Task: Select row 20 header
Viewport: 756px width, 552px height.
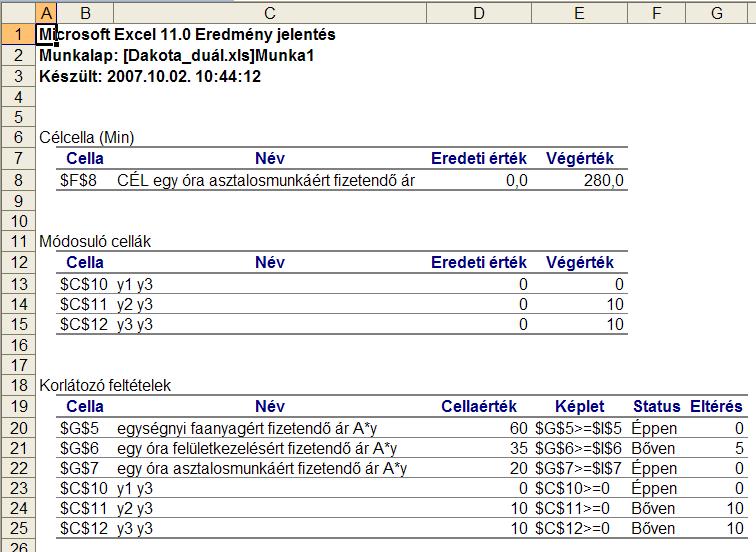Action: click(x=18, y=428)
